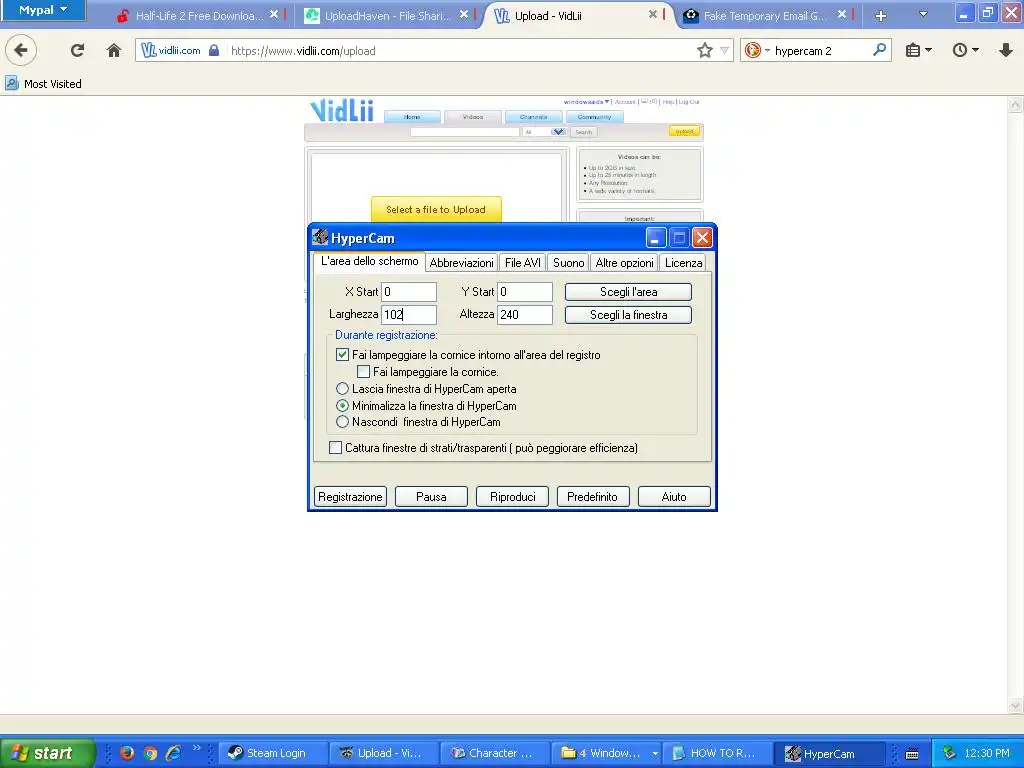Open the browser home page icon
This screenshot has height=768, width=1024.
[x=114, y=50]
